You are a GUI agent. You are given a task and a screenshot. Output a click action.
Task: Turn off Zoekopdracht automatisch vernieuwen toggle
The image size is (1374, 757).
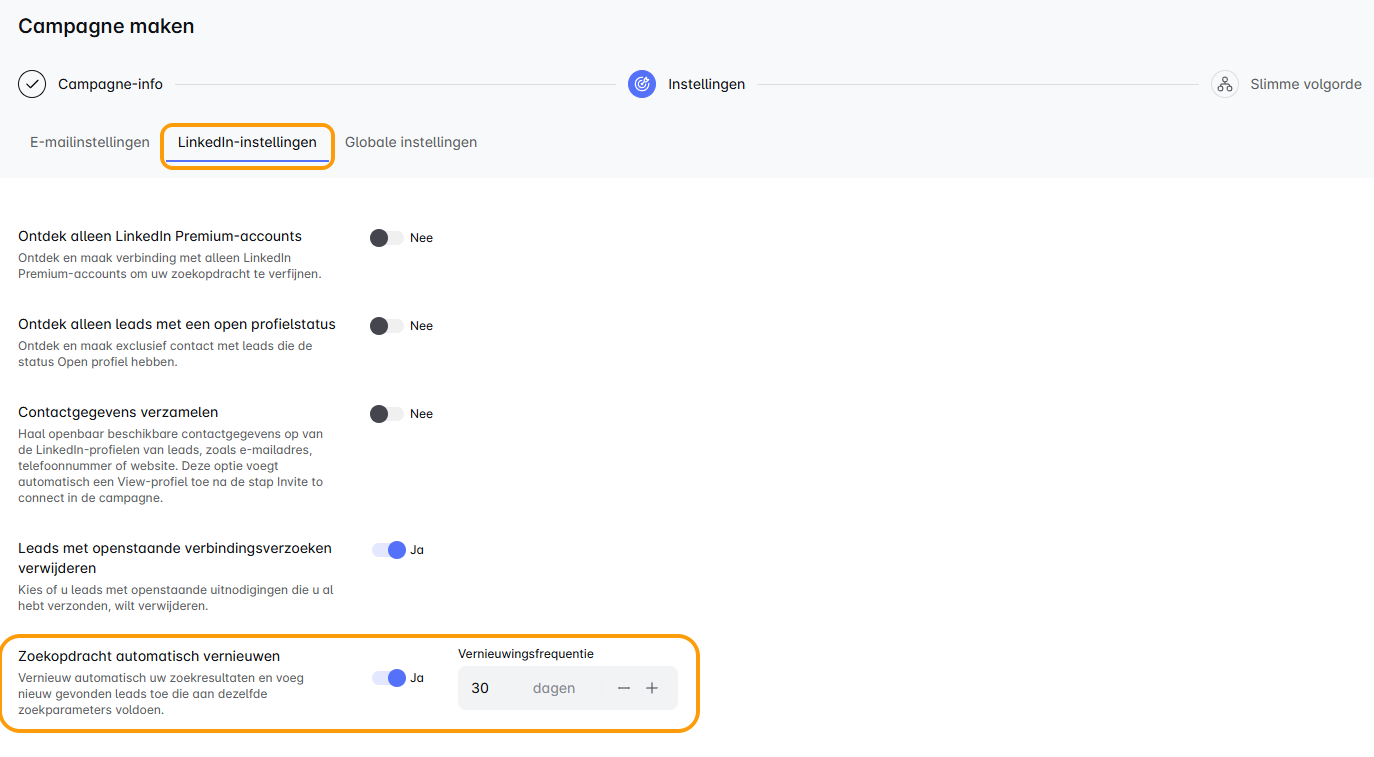(389, 678)
